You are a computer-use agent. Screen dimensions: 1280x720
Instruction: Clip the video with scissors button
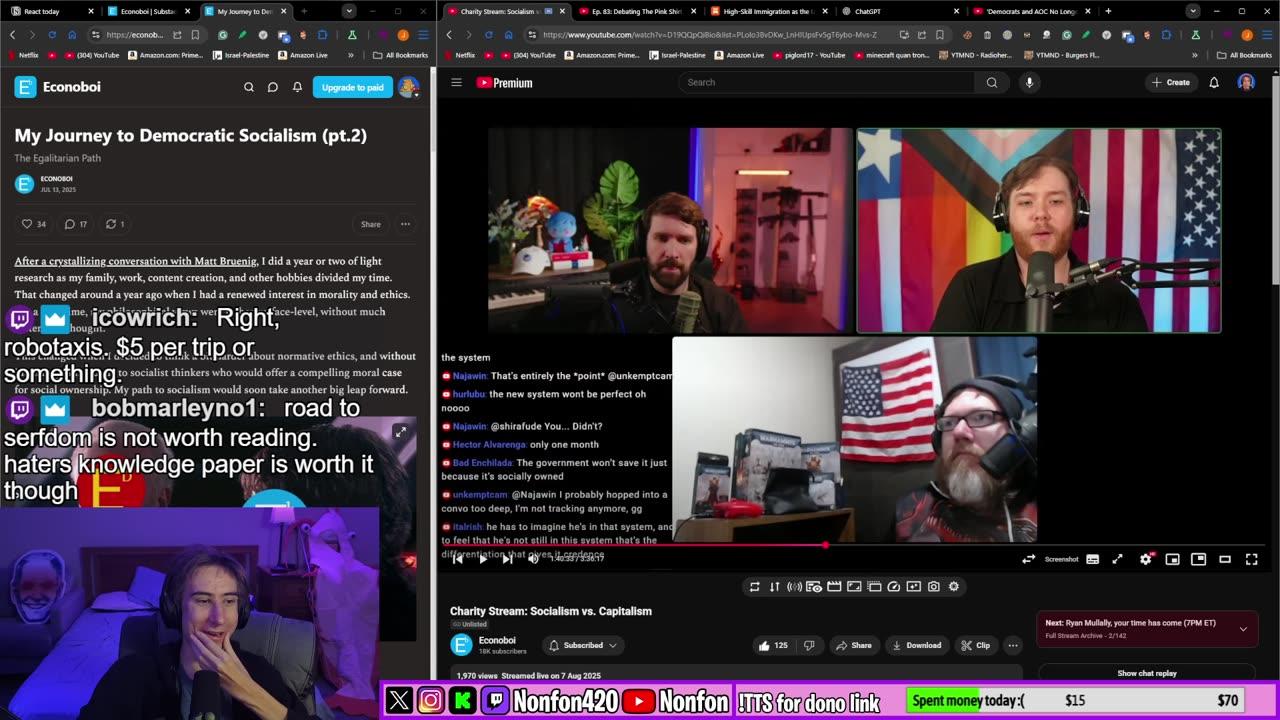[x=974, y=645]
